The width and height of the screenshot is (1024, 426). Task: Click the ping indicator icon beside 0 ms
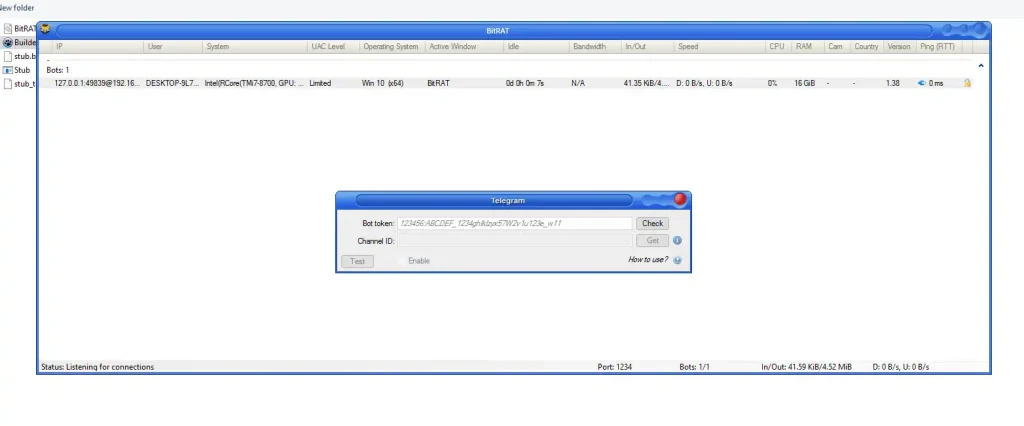pos(921,83)
